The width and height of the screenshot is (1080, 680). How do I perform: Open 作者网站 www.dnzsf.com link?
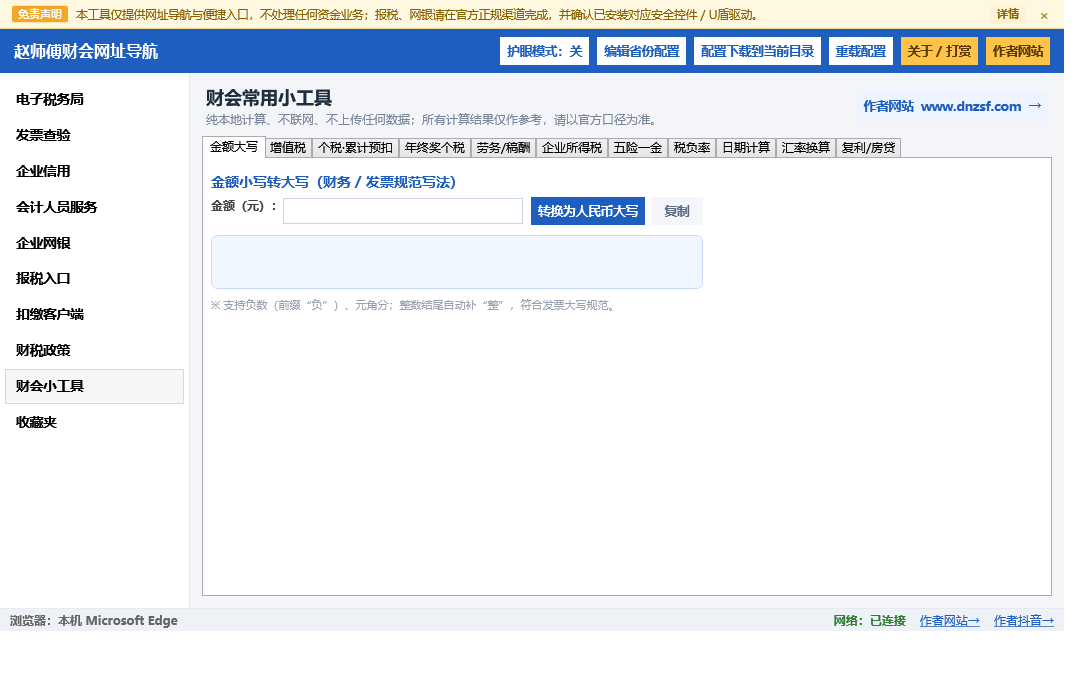pos(953,106)
